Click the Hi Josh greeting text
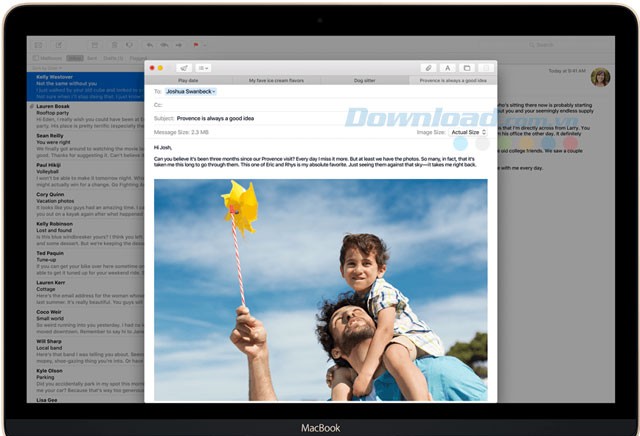640x436 pixels. [x=163, y=147]
